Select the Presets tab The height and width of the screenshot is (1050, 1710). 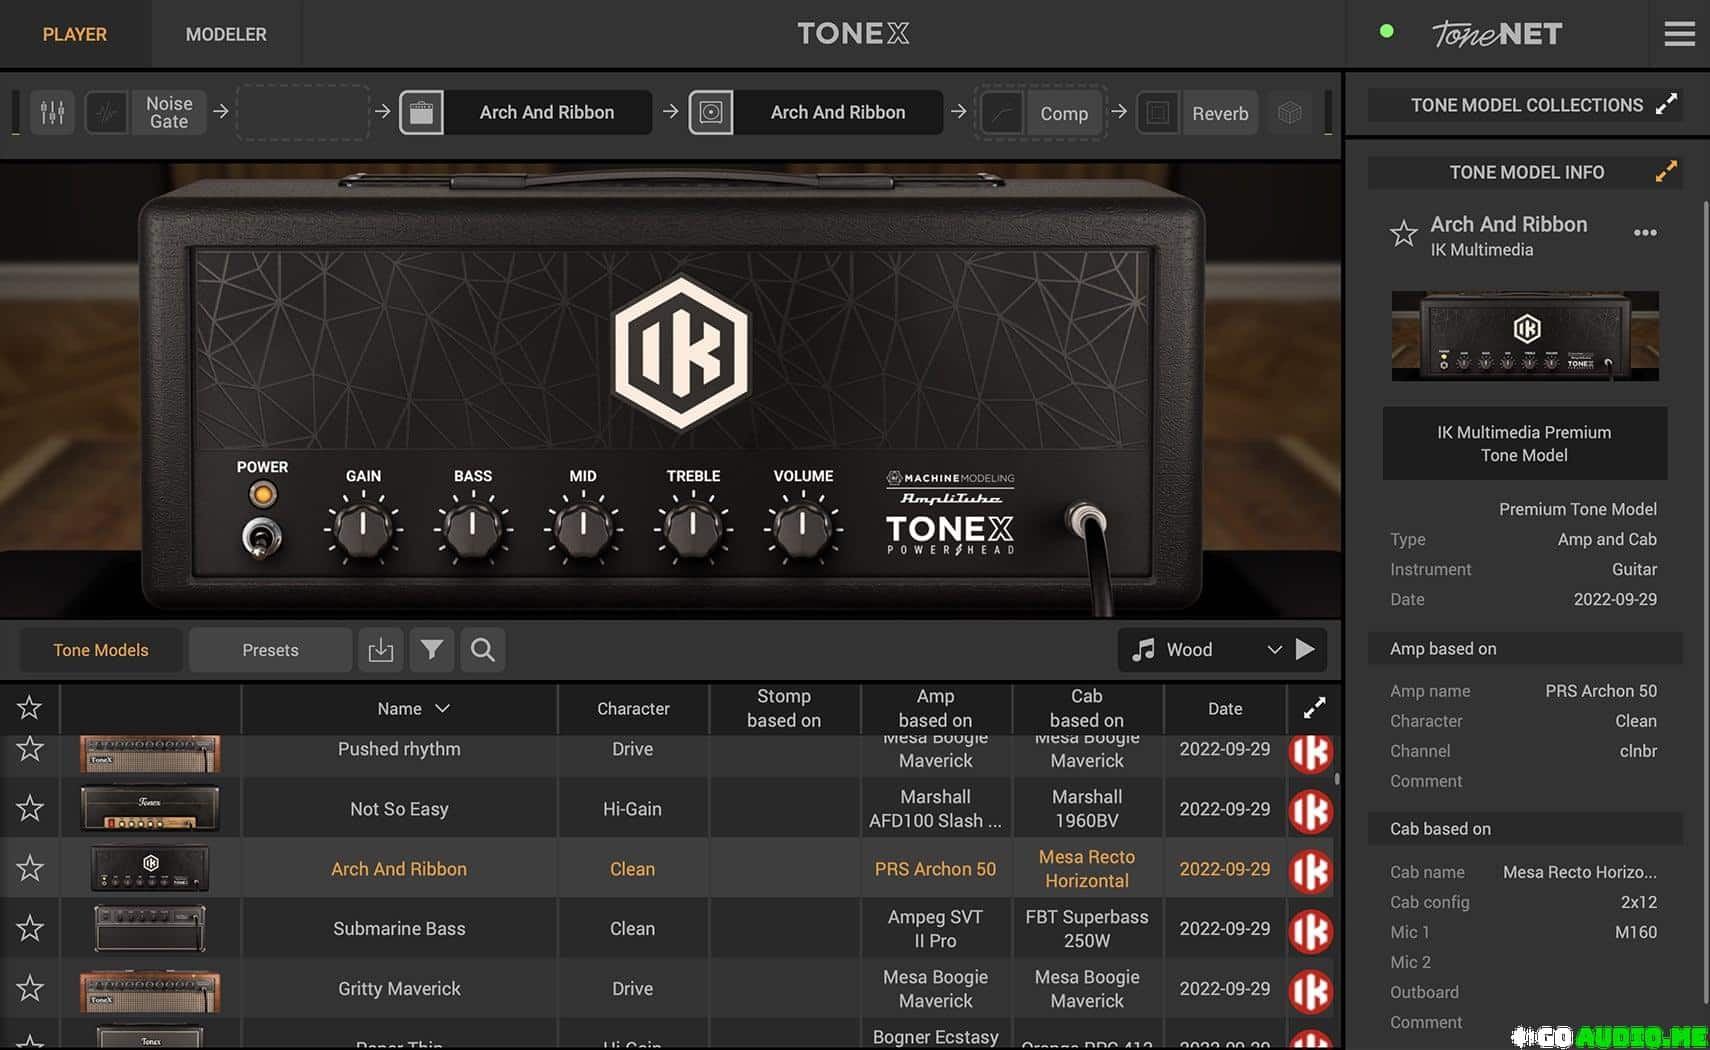(x=270, y=650)
